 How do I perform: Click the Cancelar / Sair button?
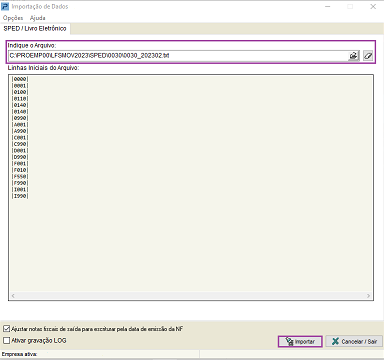tap(354, 341)
